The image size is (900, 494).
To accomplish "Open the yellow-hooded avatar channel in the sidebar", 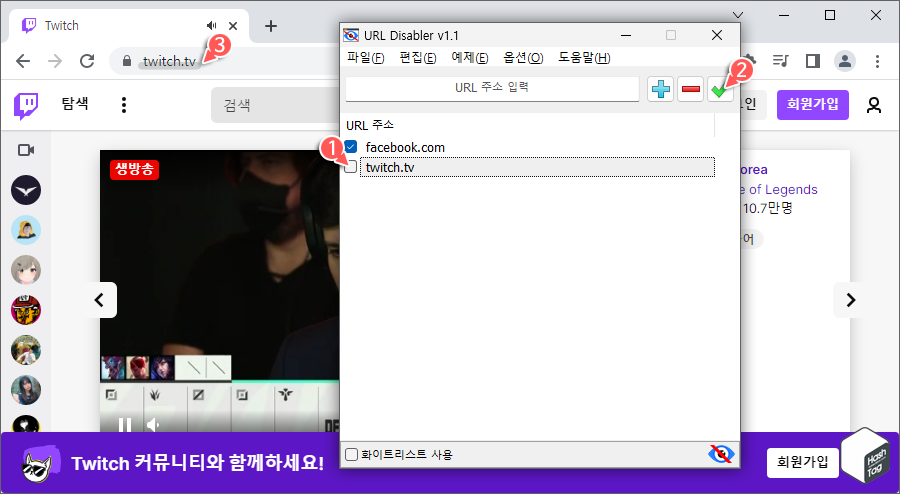I will pyautogui.click(x=26, y=231).
